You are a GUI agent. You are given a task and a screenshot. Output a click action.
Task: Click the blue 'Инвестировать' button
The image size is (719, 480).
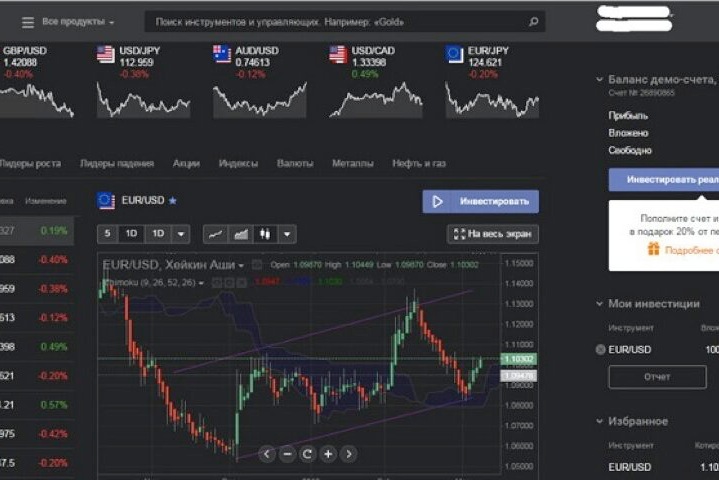click(481, 201)
